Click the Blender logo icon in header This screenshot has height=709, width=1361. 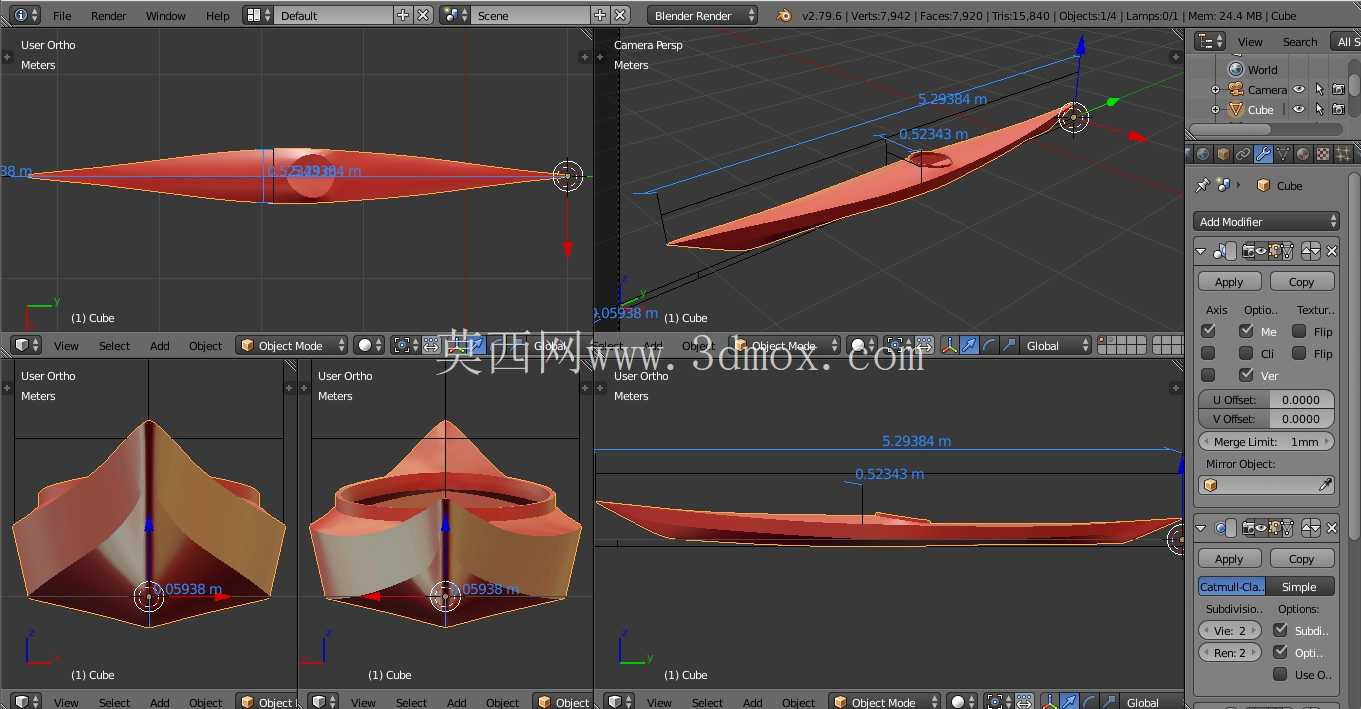point(784,15)
